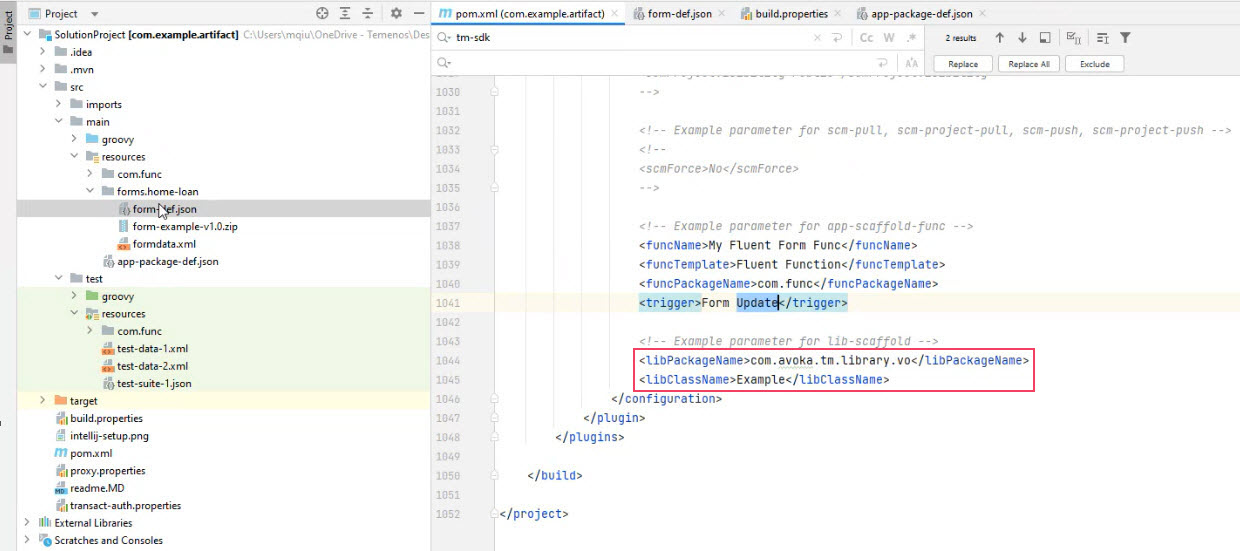Click the Exclude button
Screen dimensions: 1240x551
pos(1094,64)
